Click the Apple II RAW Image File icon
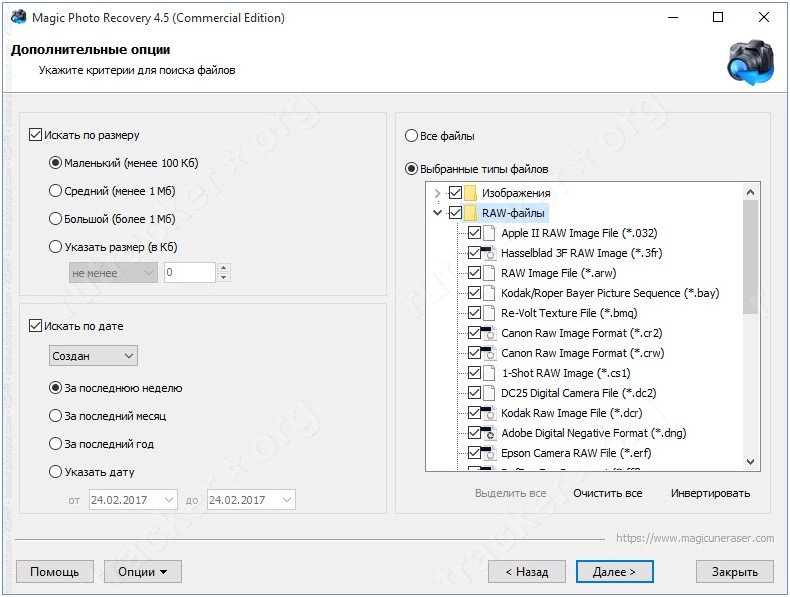The image size is (790, 597). (x=489, y=233)
